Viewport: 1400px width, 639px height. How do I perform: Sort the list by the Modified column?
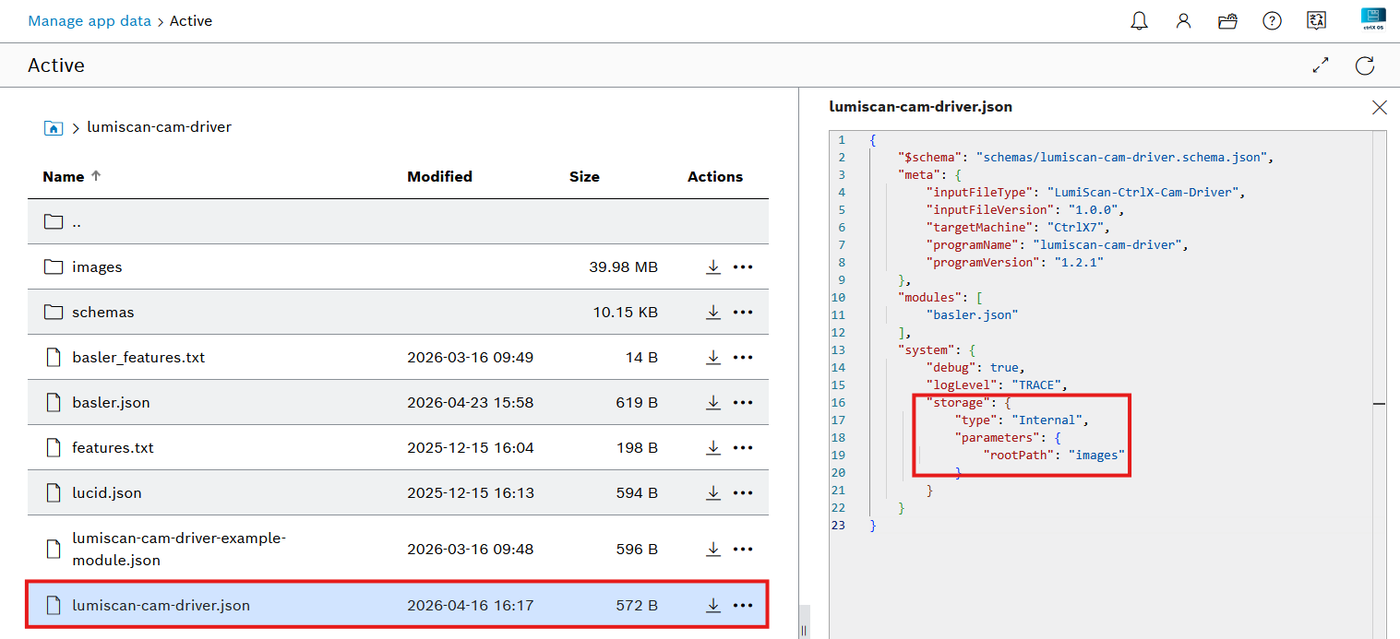click(439, 176)
